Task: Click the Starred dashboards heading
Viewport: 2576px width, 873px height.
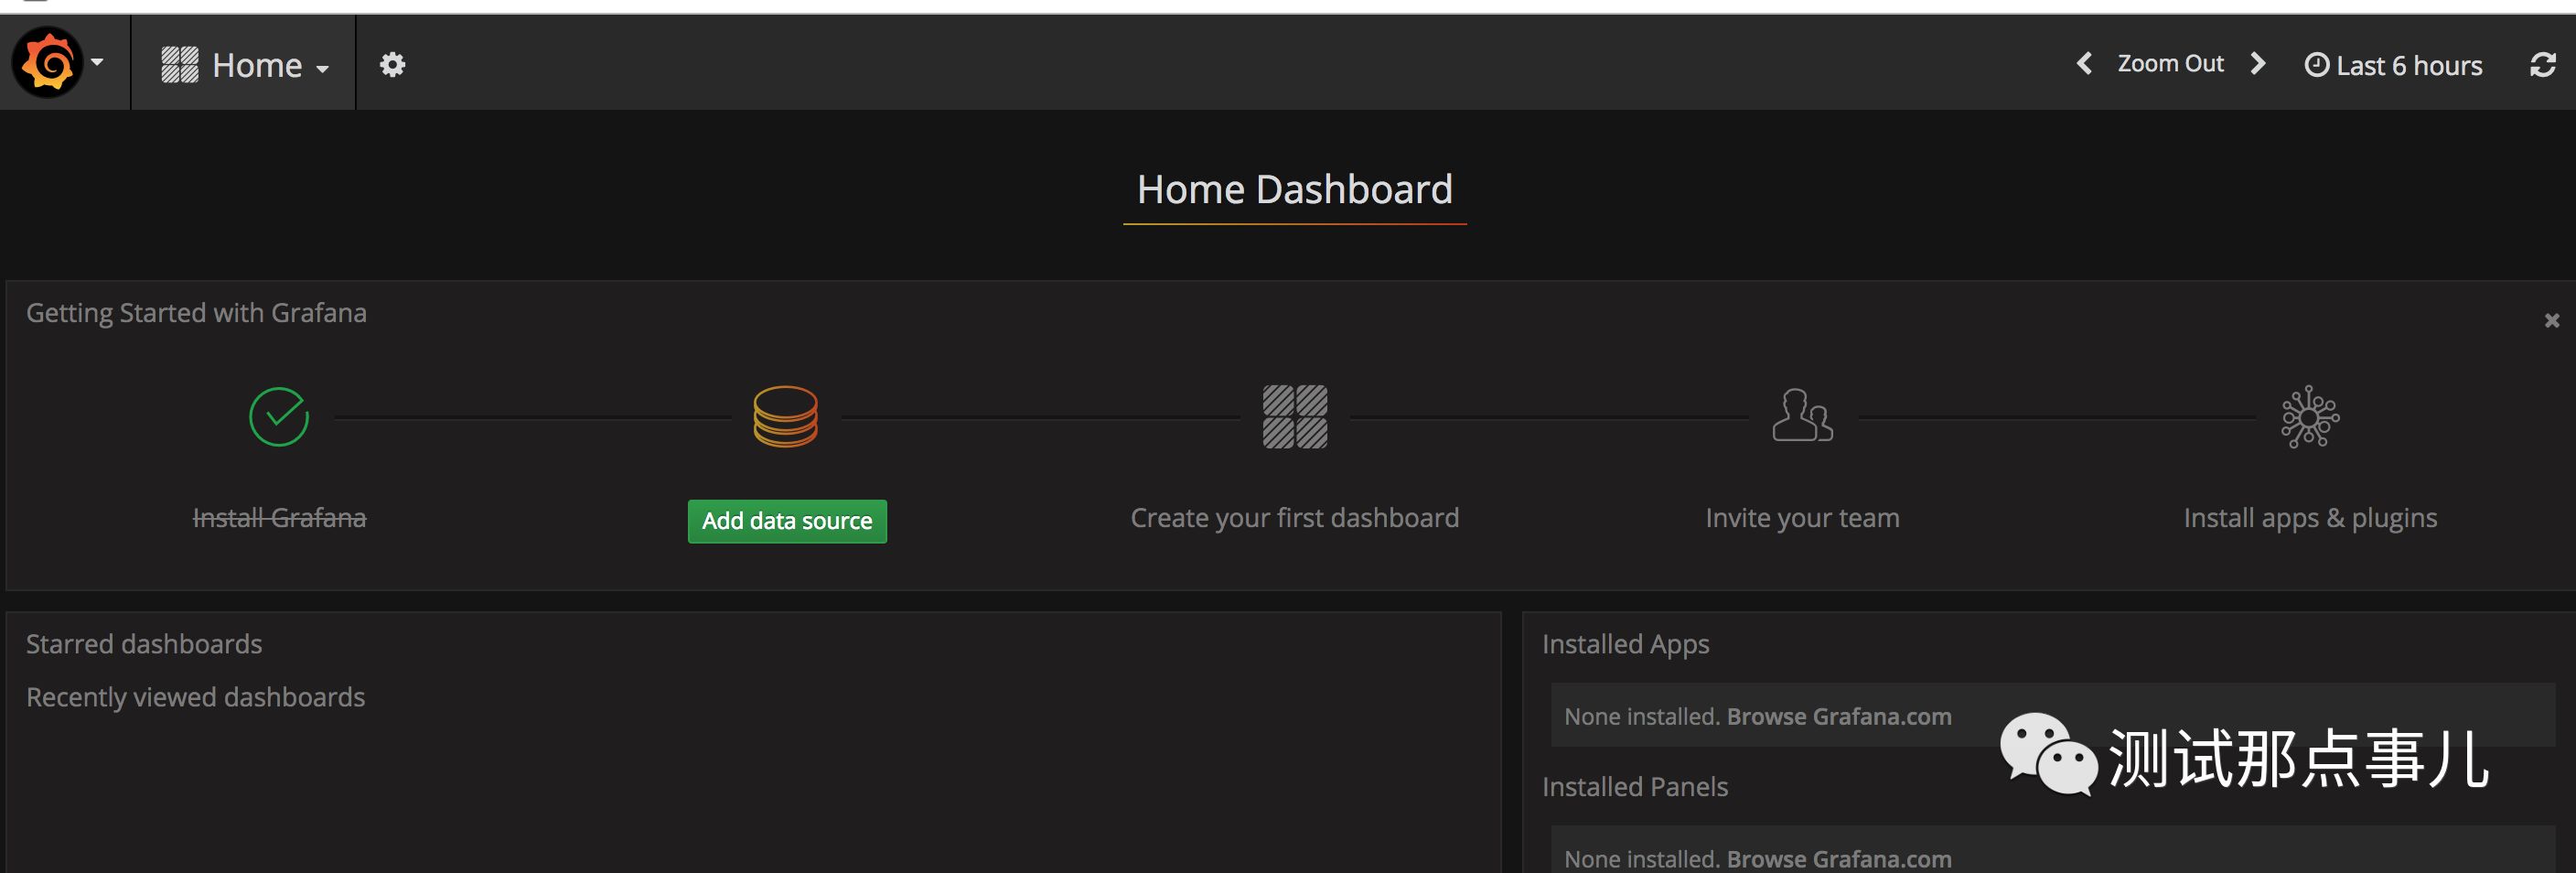Action: 144,644
